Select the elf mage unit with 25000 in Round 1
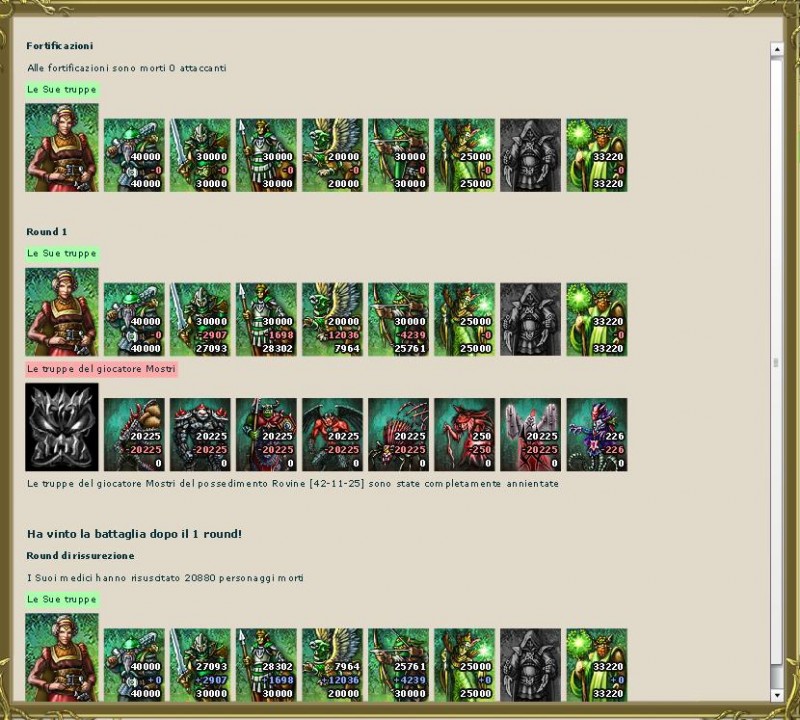Image resolution: width=800 pixels, height=720 pixels. 464,319
